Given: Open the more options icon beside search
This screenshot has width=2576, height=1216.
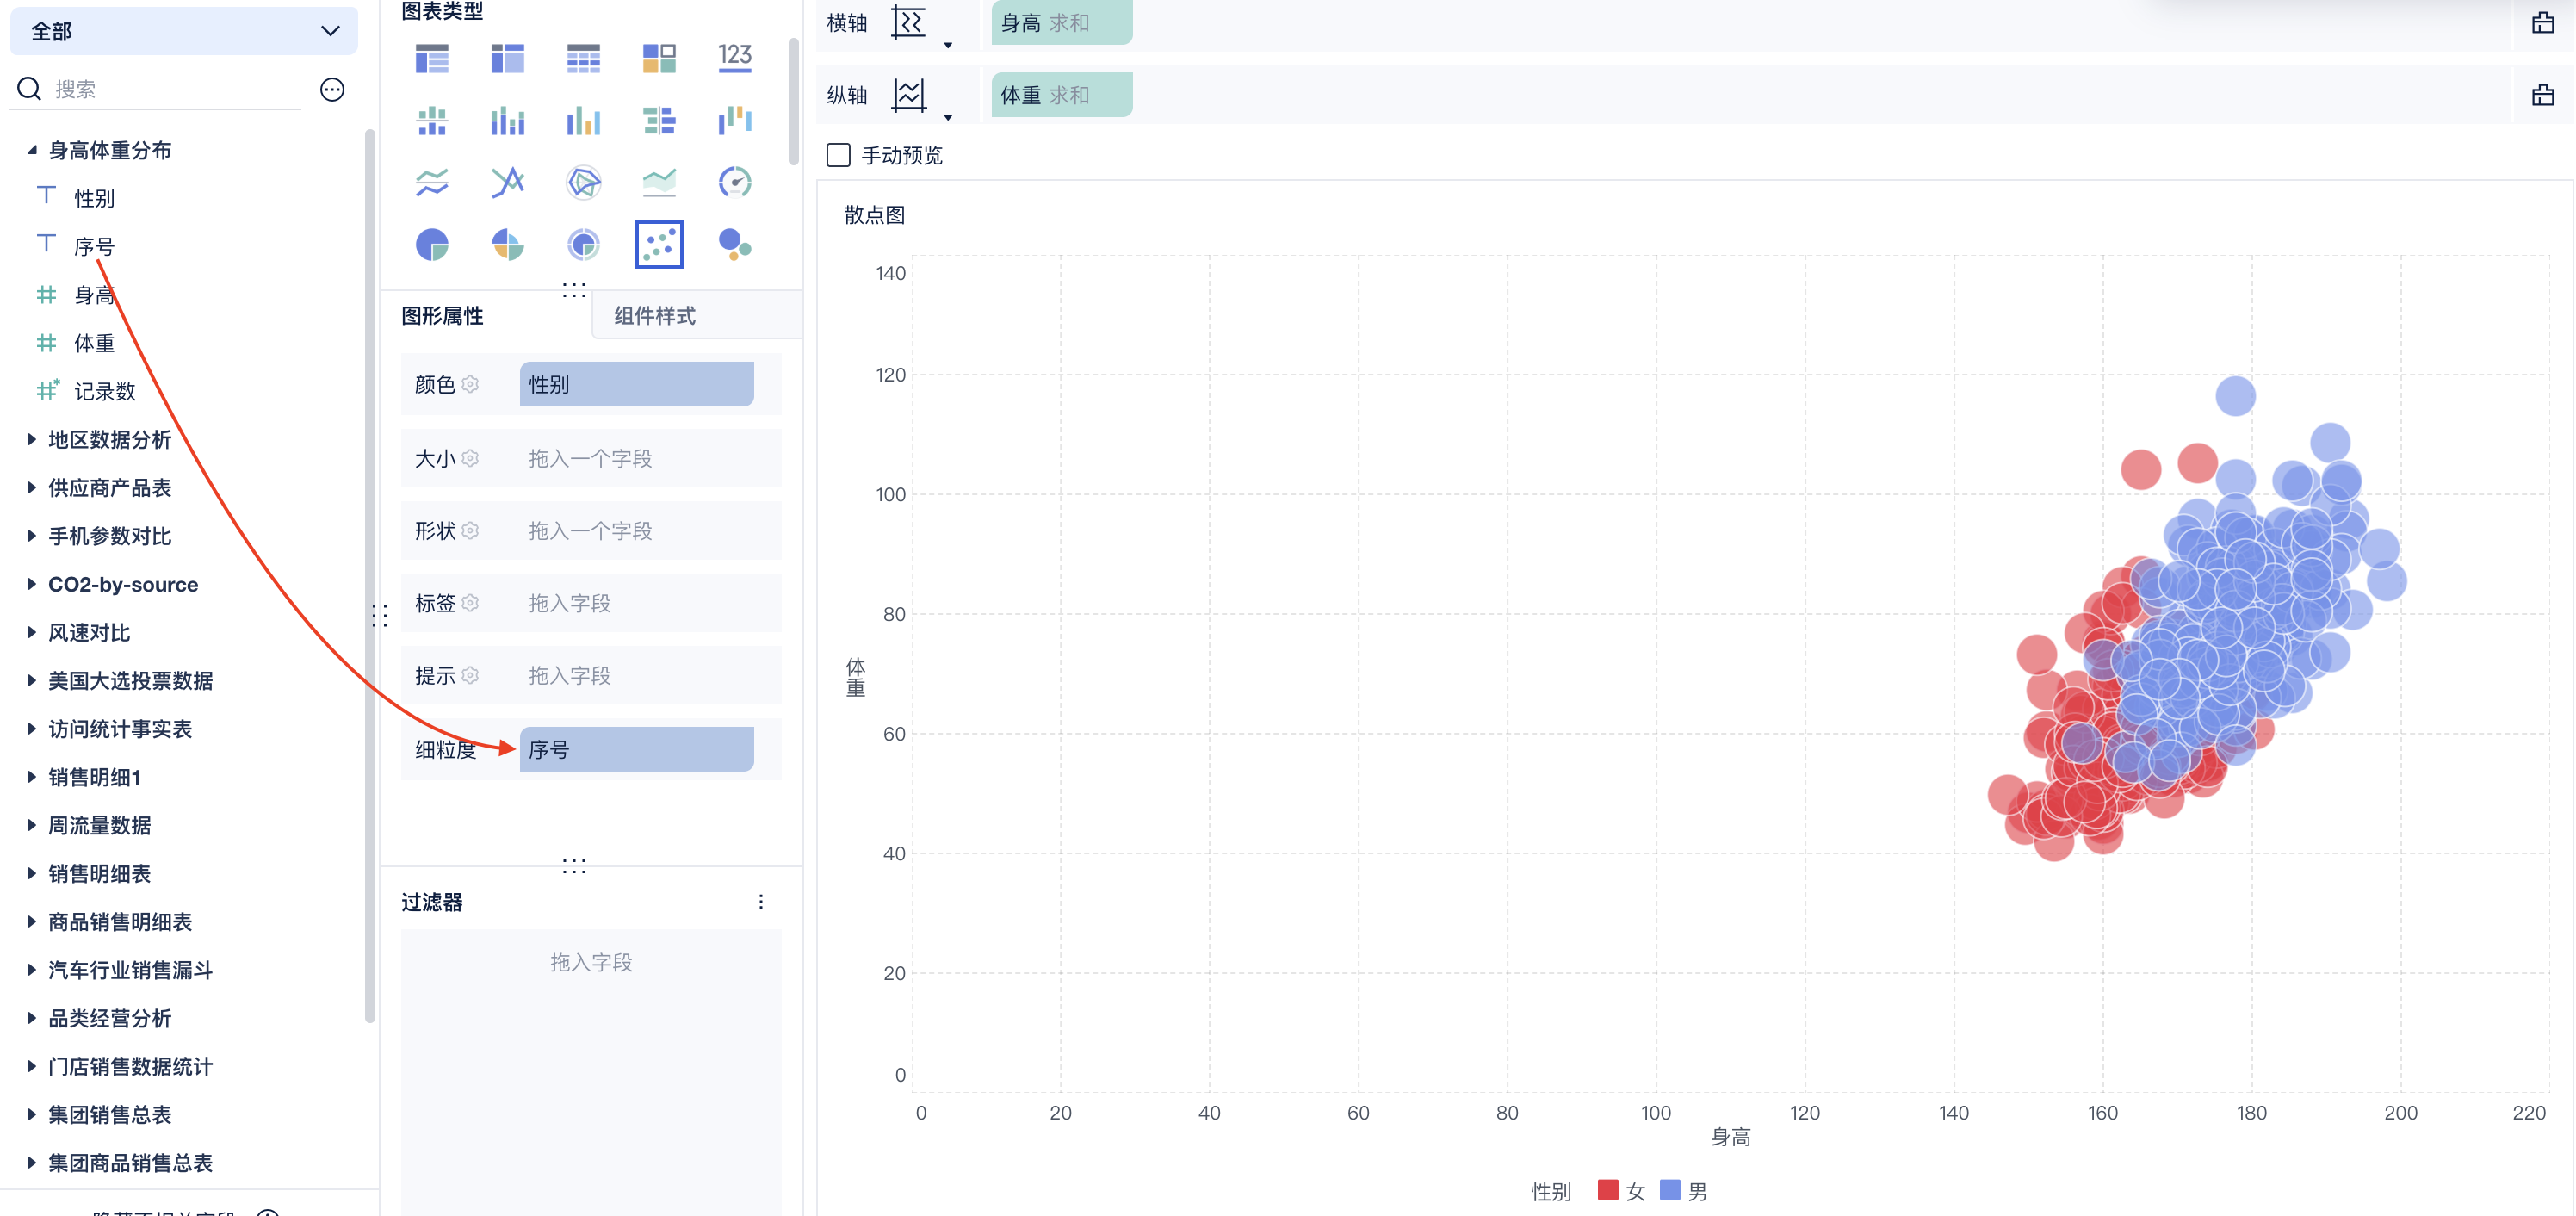Looking at the screenshot, I should click(332, 90).
